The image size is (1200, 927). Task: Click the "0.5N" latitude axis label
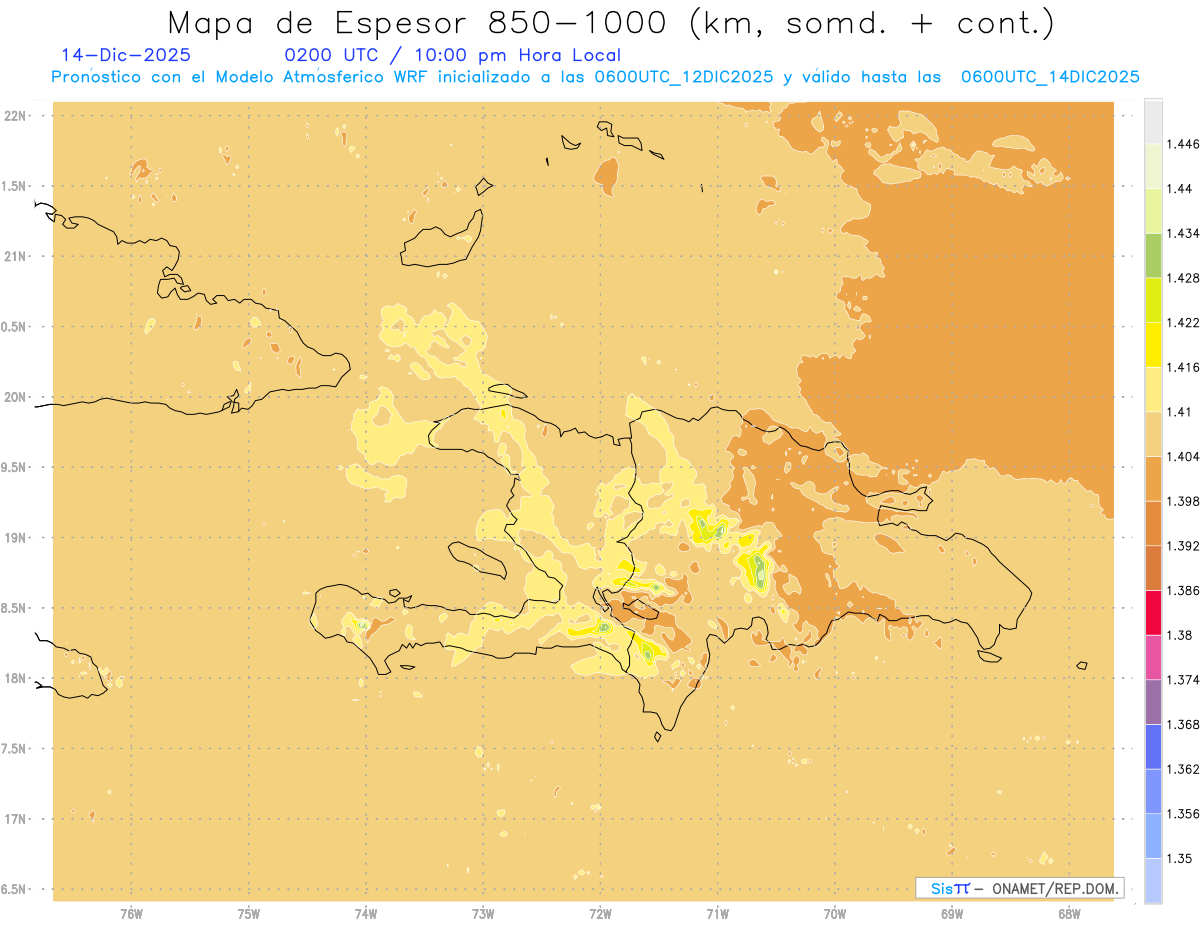tap(15, 327)
